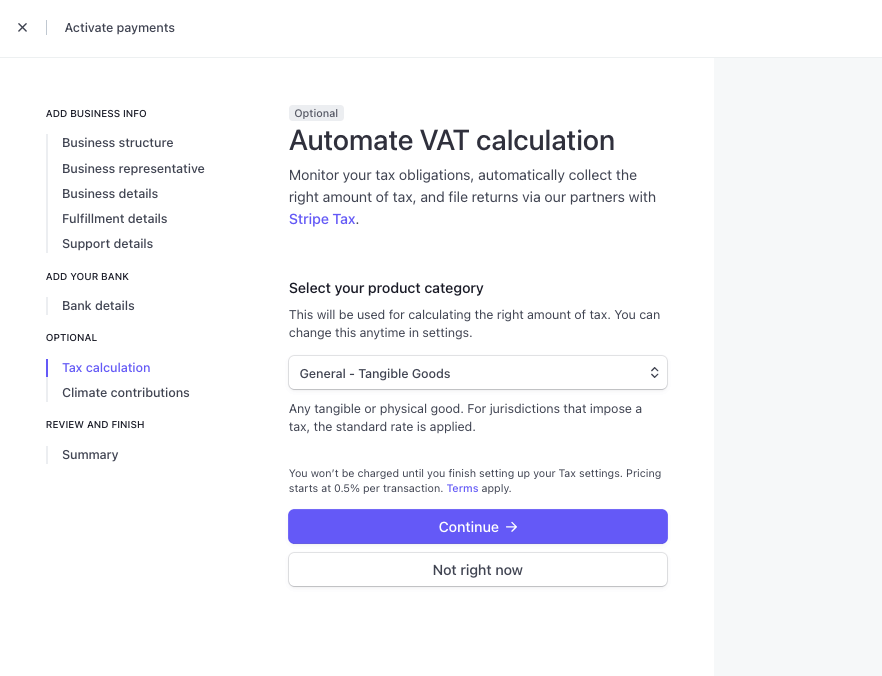Go to Business structure step
This screenshot has width=882, height=676.
[x=117, y=143]
